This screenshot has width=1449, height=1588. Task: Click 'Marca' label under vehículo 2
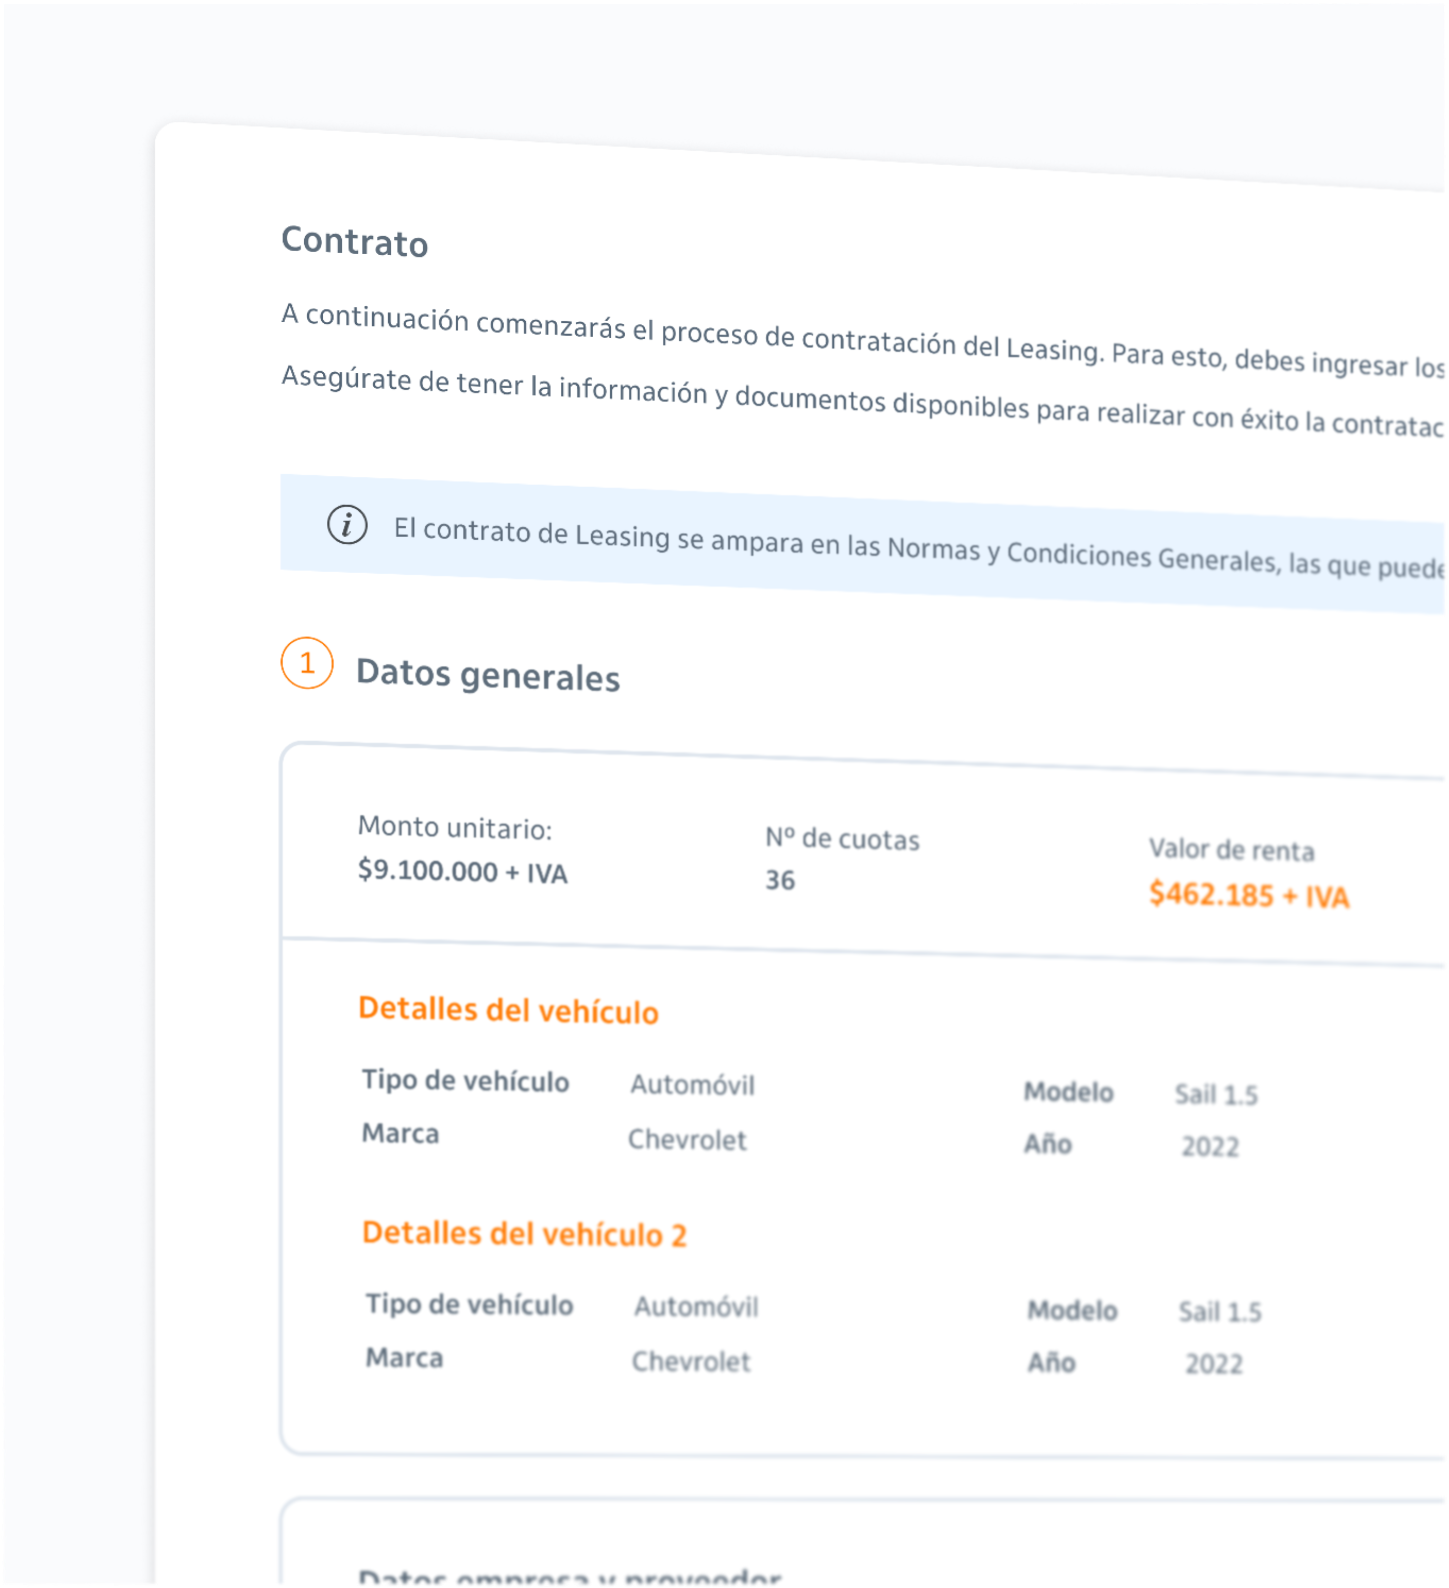point(404,1357)
